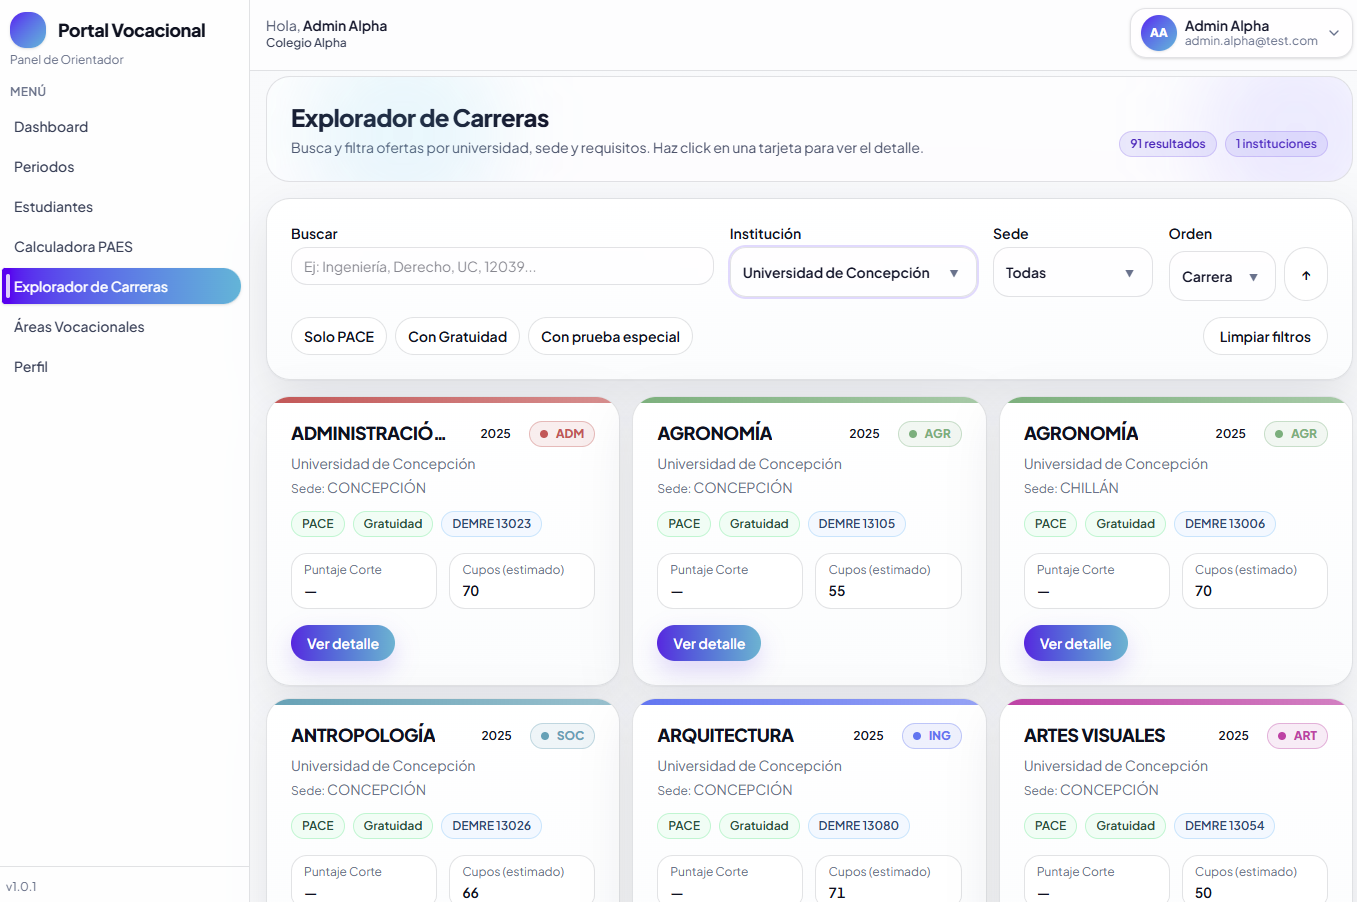Click the Portal Vocacional logo icon

(x=27, y=30)
